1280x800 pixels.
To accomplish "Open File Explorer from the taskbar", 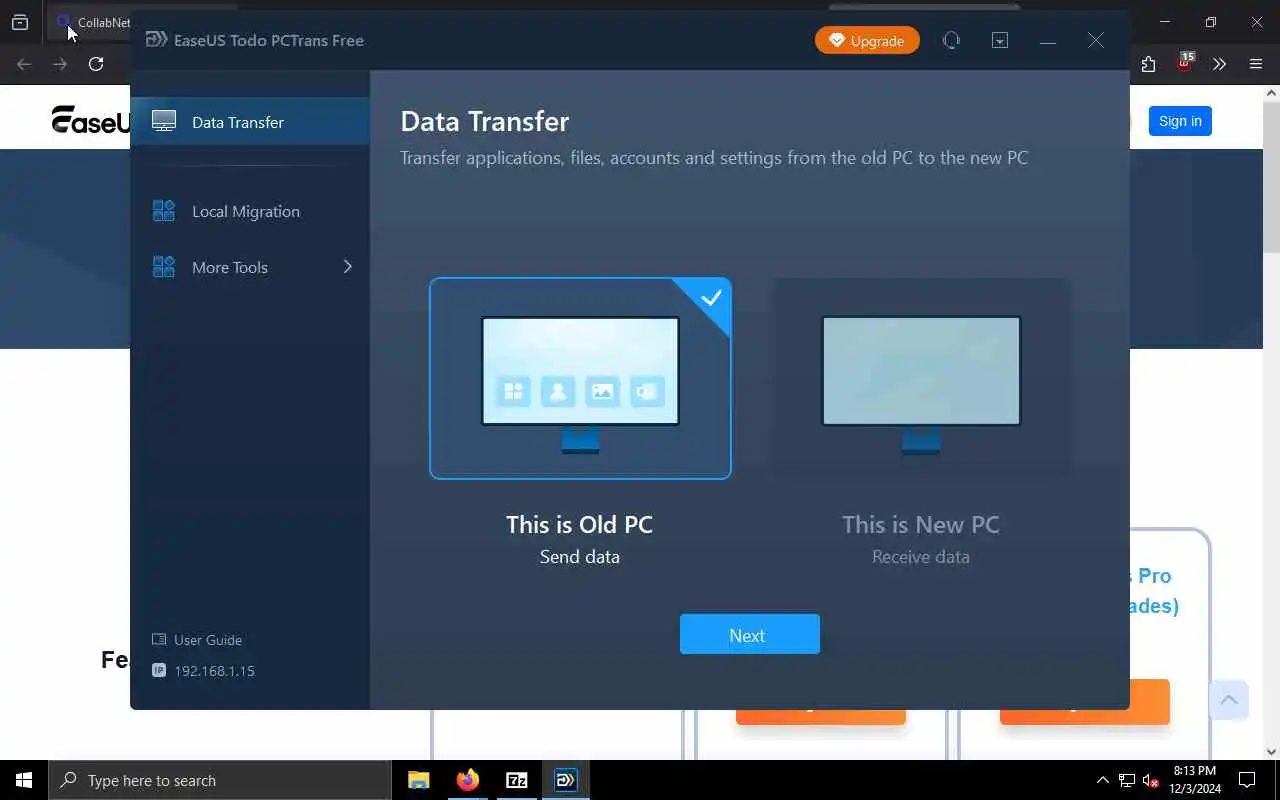I will point(418,780).
